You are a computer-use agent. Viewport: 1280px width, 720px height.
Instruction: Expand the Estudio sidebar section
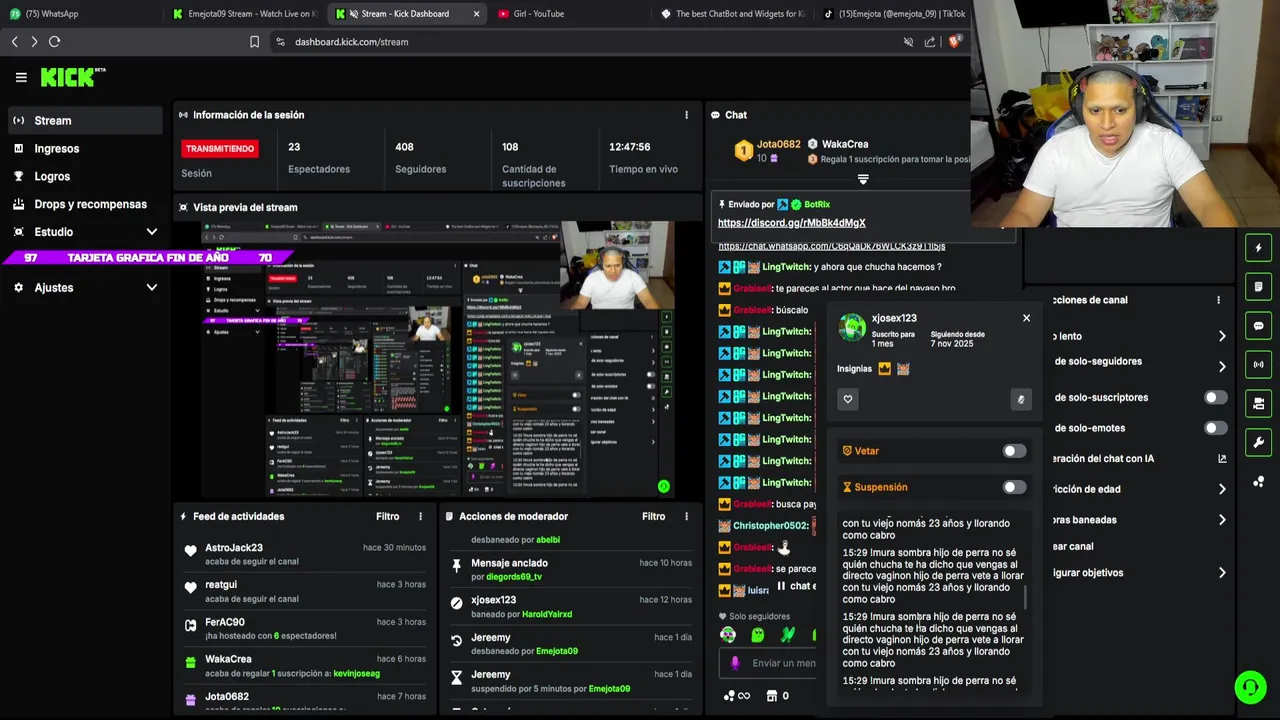click(152, 232)
